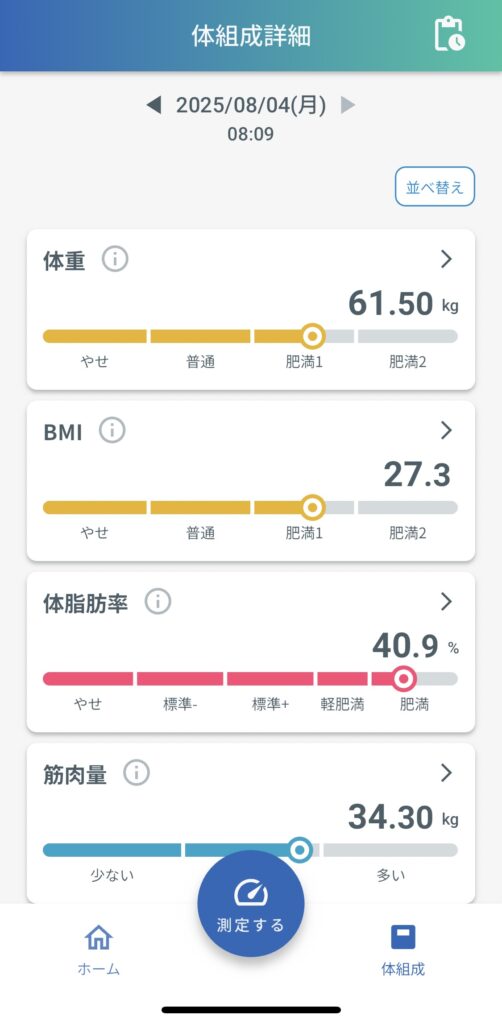Click the 体脂肪率 gauge marker on 肥満
Viewport: 502px width, 1024px height.
point(405,679)
